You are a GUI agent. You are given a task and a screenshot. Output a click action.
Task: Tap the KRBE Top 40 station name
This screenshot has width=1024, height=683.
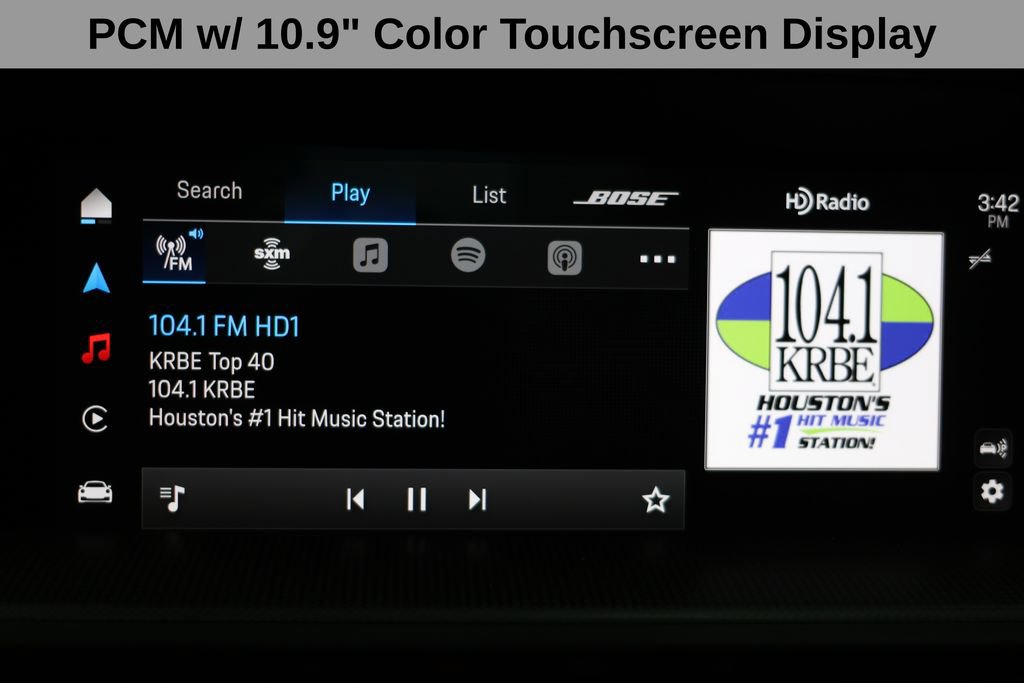212,362
